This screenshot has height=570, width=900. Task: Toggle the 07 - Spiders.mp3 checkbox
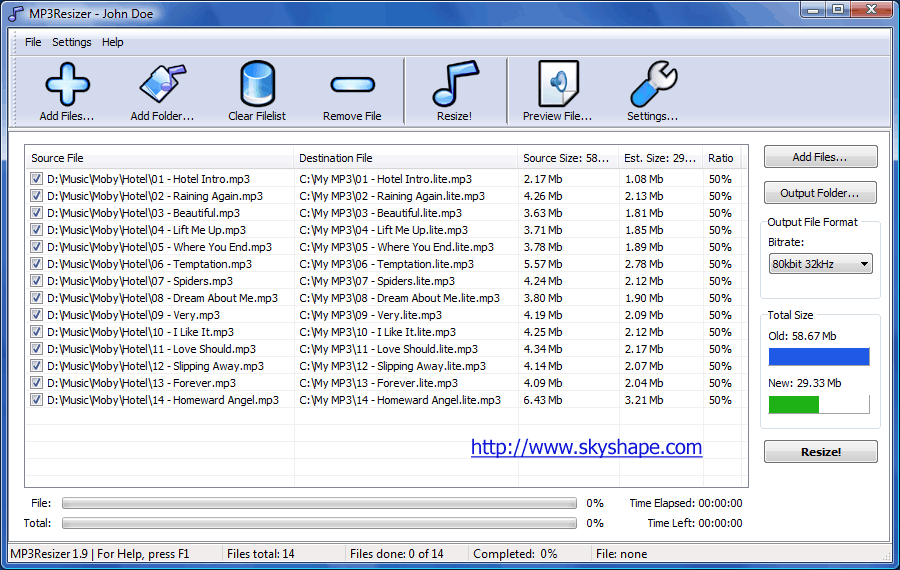(36, 281)
